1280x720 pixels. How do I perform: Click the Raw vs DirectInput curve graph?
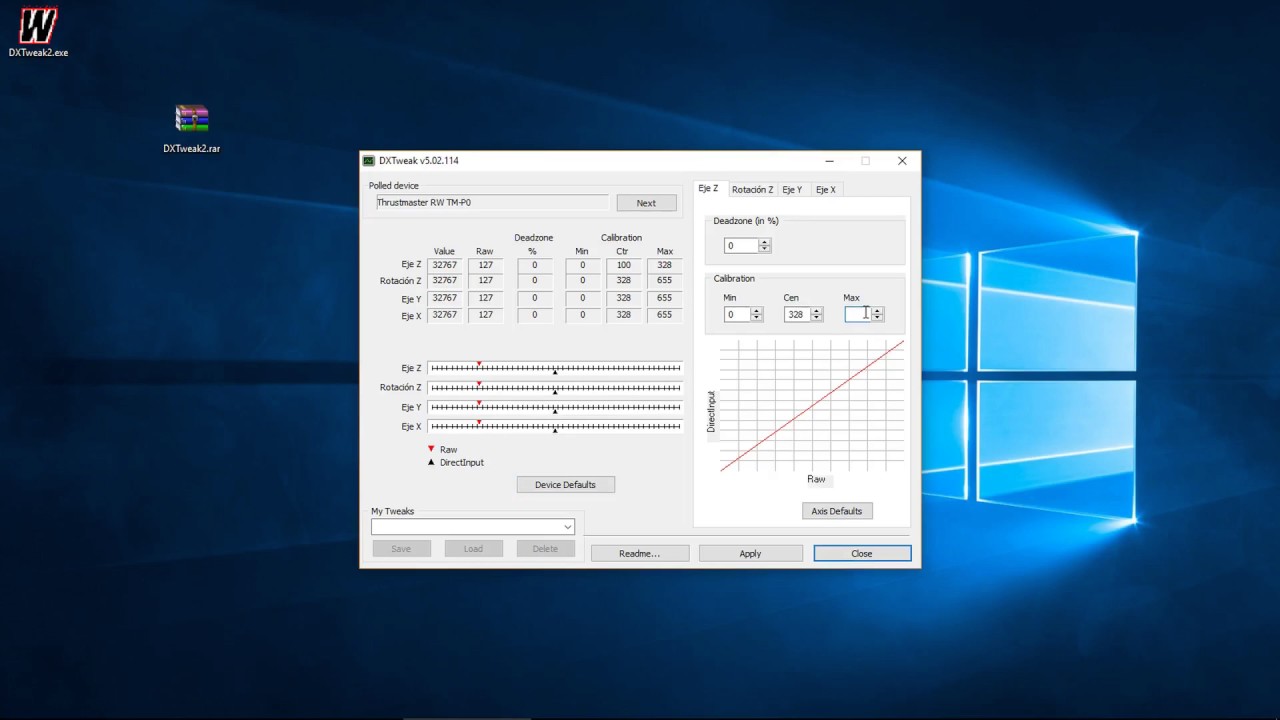[x=812, y=406]
